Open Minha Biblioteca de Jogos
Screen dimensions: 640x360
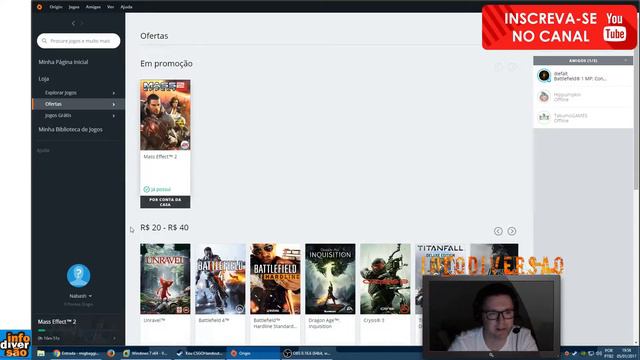[x=70, y=129]
